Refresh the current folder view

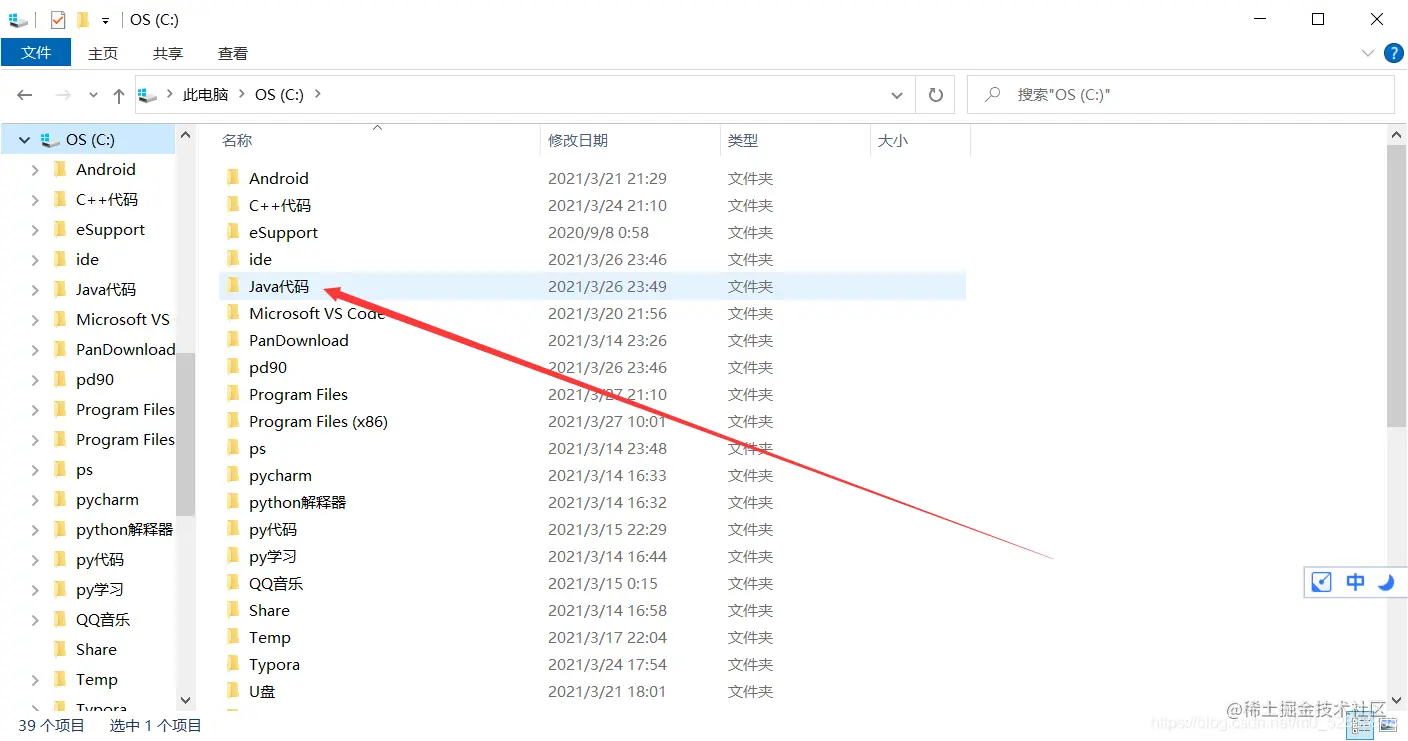click(x=936, y=95)
